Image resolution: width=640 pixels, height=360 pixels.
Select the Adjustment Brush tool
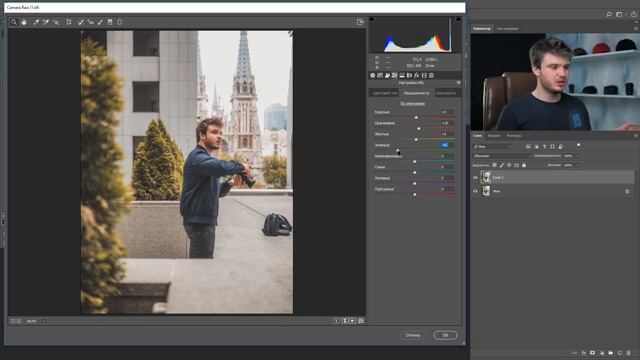coord(100,22)
